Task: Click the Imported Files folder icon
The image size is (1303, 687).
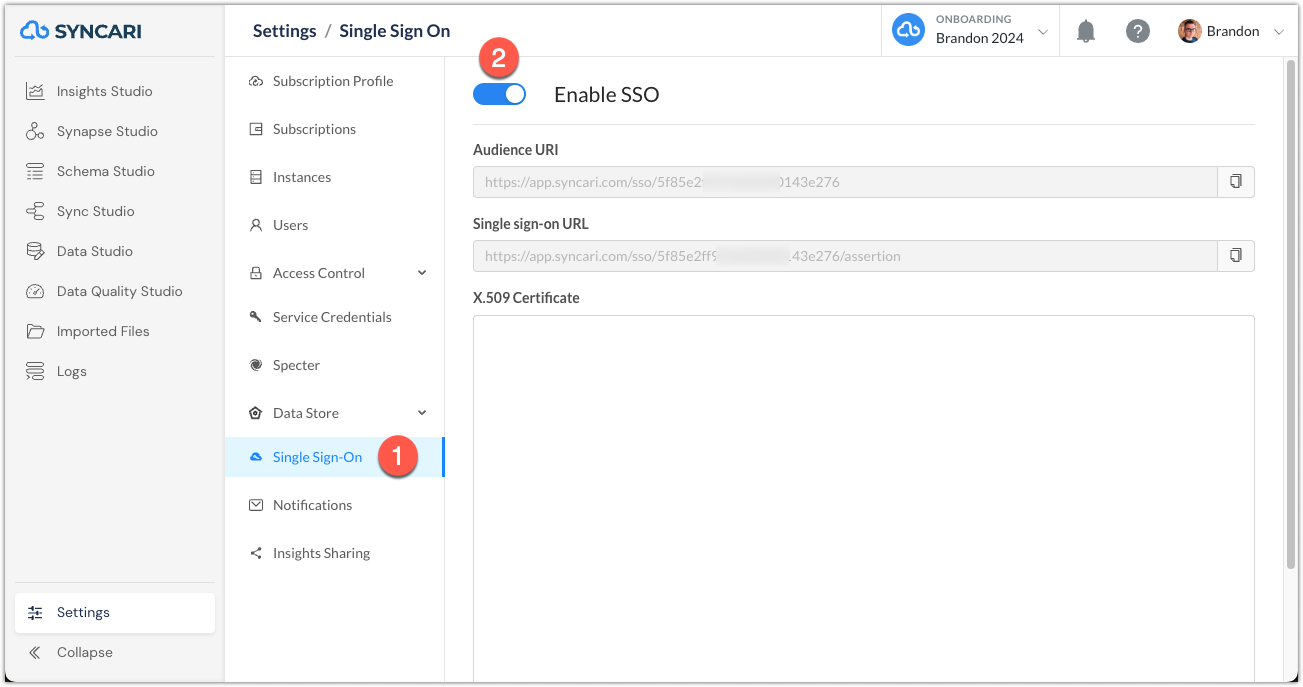Action: pyautogui.click(x=35, y=331)
